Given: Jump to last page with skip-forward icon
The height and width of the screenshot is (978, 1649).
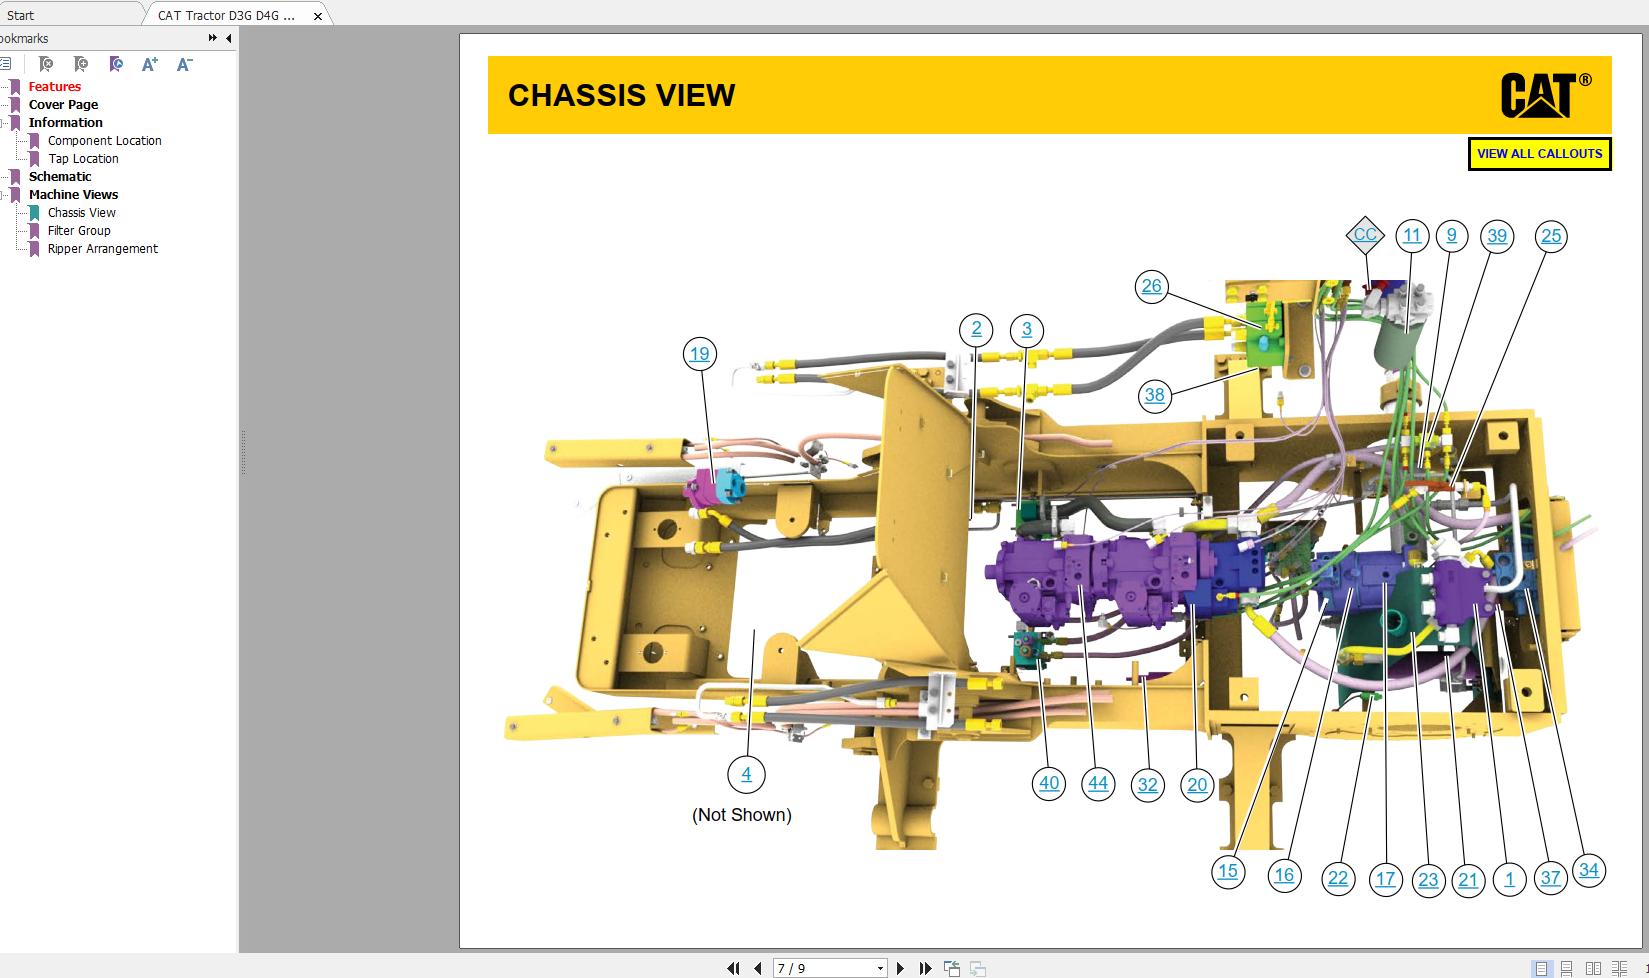Looking at the screenshot, I should [926, 968].
